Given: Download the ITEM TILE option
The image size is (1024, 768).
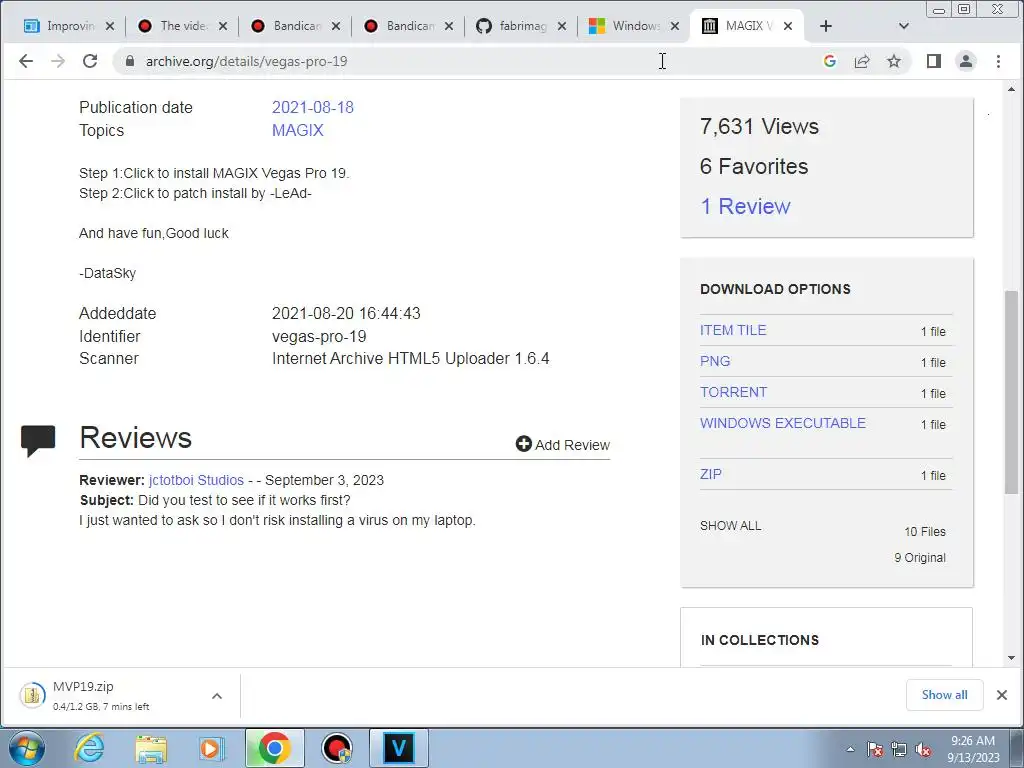Looking at the screenshot, I should pos(733,330).
